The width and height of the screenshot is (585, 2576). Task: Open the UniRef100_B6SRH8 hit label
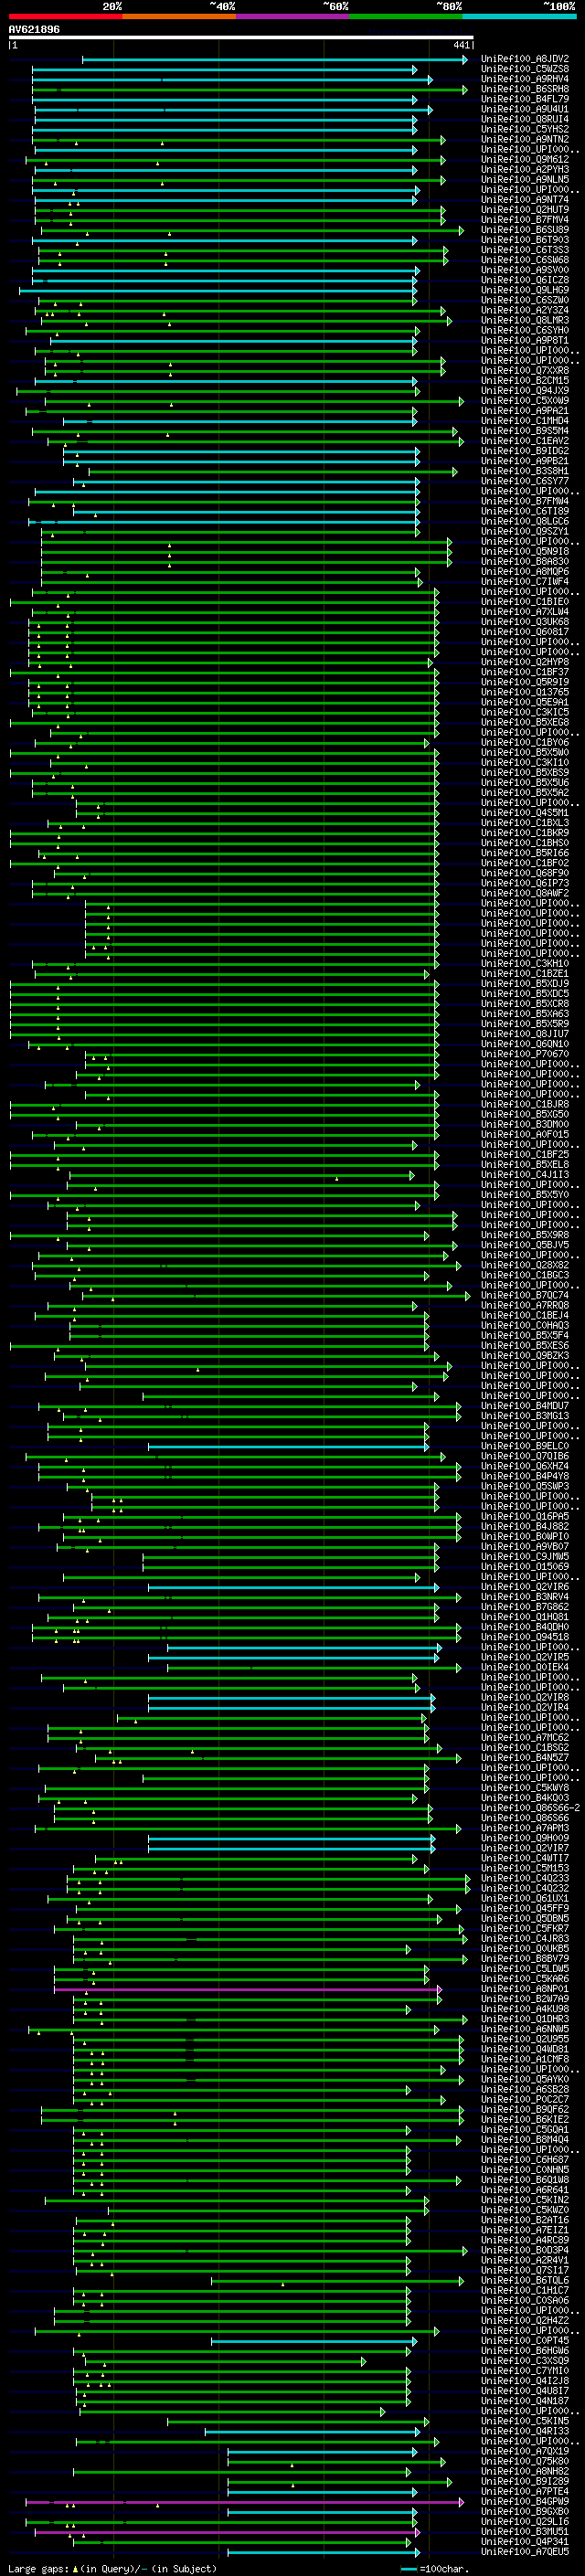tap(525, 90)
